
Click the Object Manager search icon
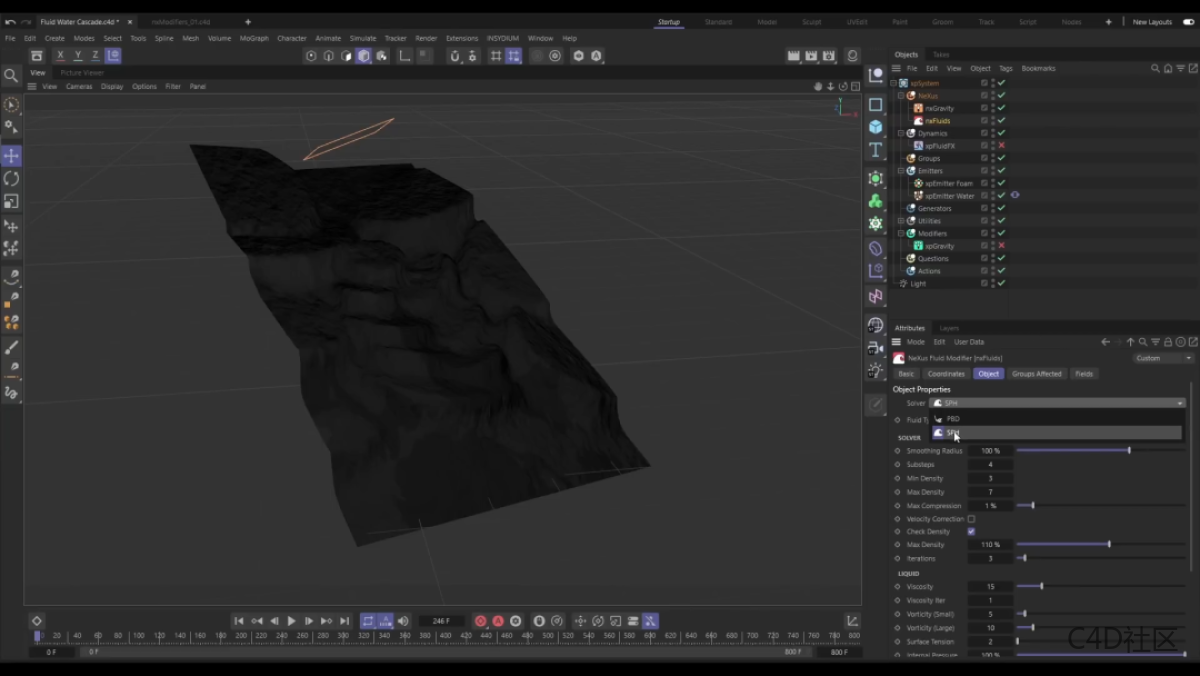click(1155, 69)
